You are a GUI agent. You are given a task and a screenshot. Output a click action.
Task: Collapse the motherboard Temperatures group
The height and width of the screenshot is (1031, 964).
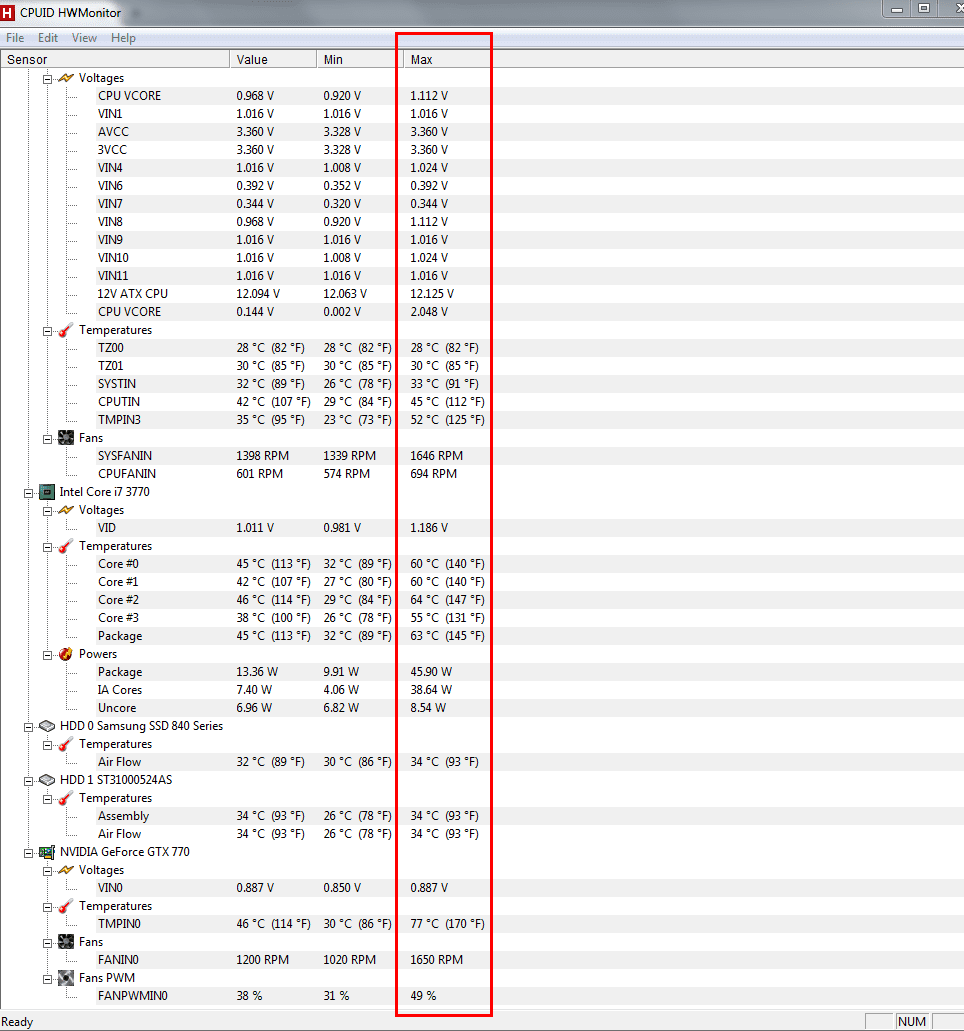coord(47,331)
